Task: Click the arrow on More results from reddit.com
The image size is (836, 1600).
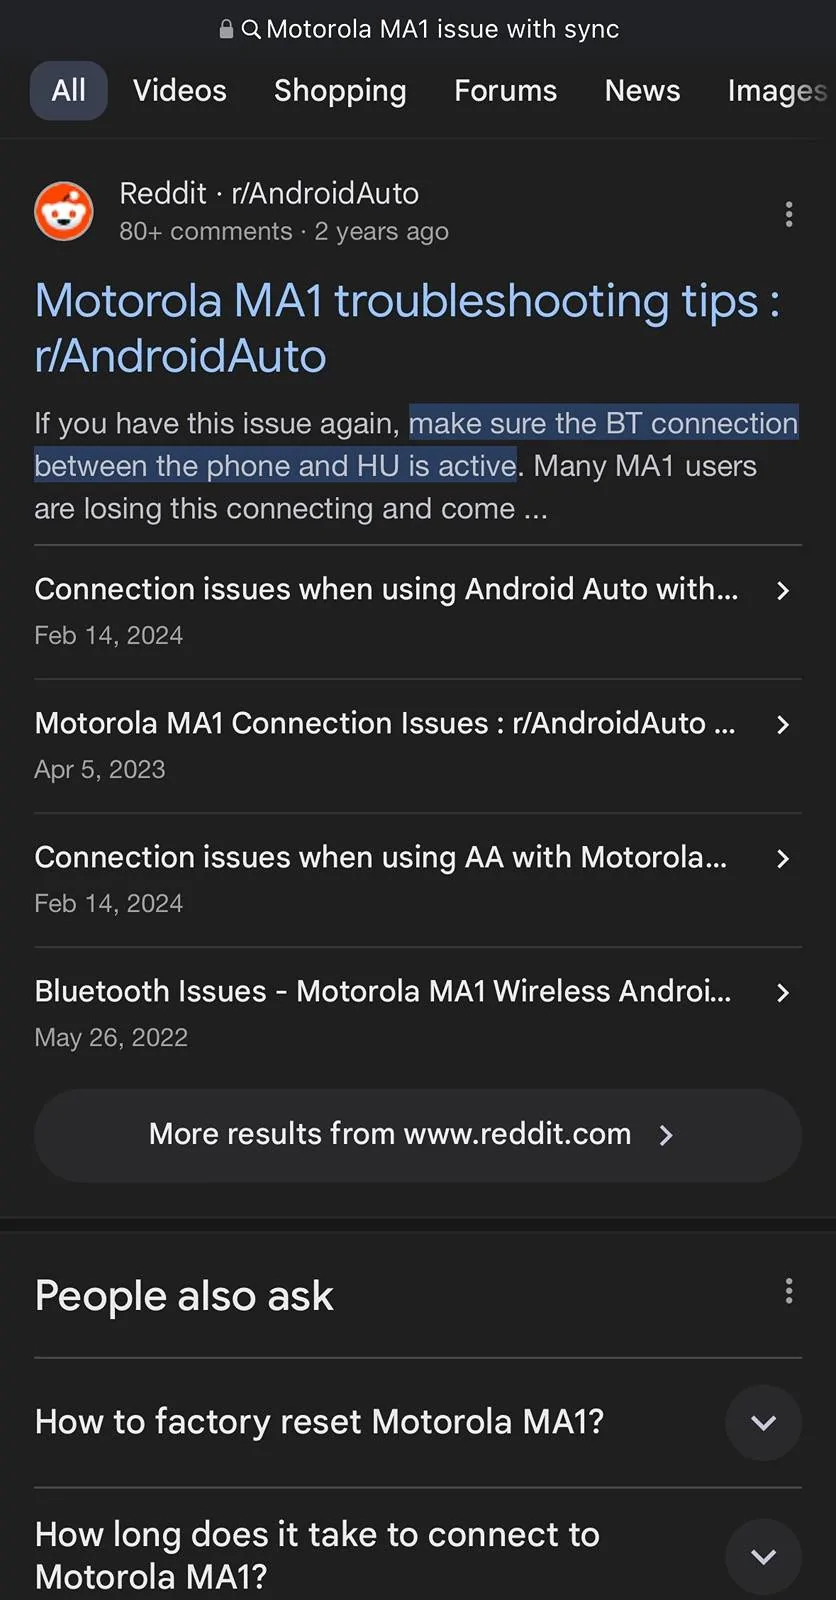Action: point(666,1134)
